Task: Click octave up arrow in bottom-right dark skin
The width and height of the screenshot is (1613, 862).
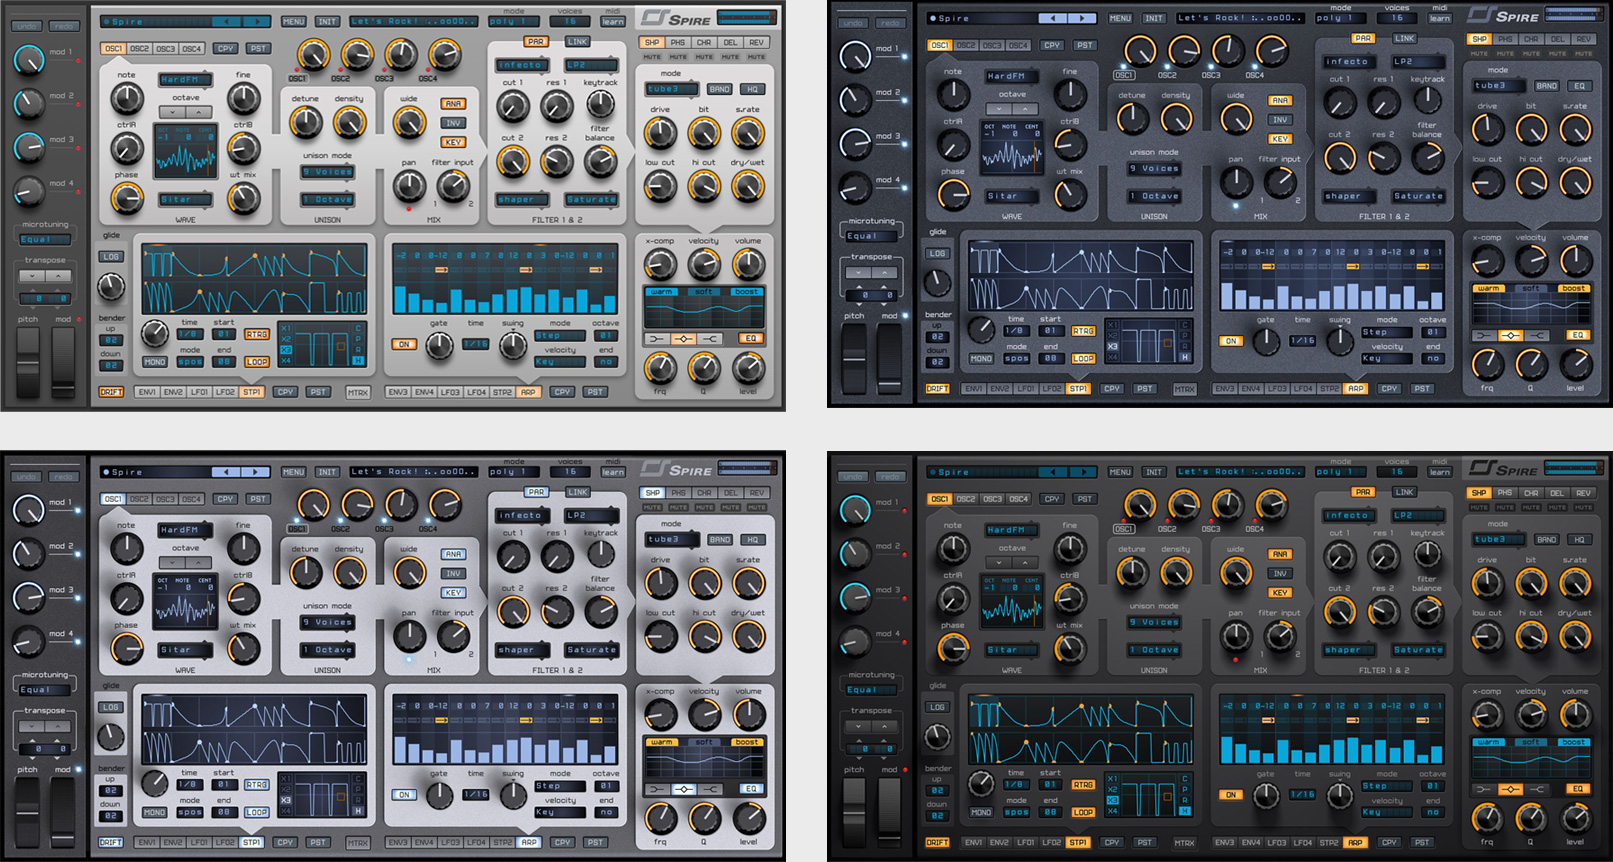Action: pos(1024,563)
